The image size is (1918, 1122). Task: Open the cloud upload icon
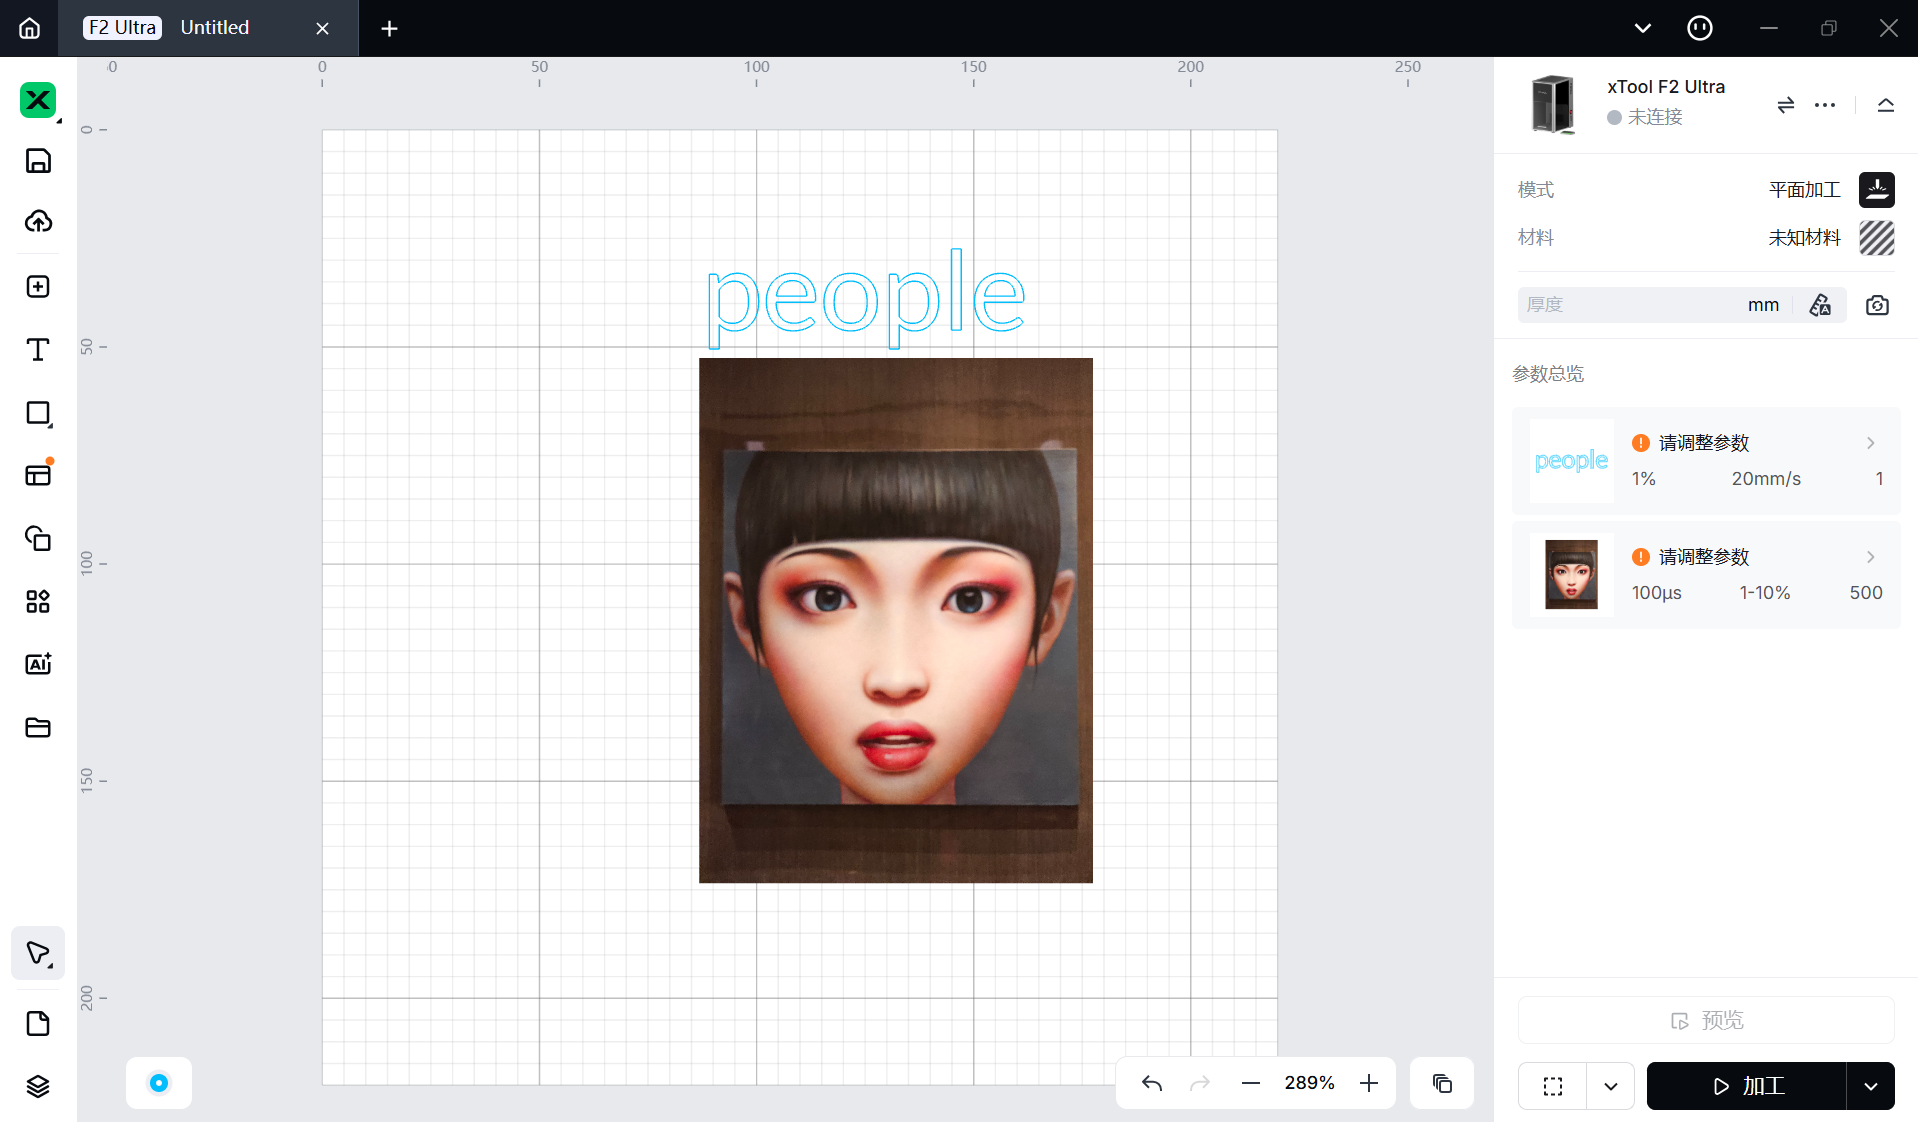click(x=38, y=221)
